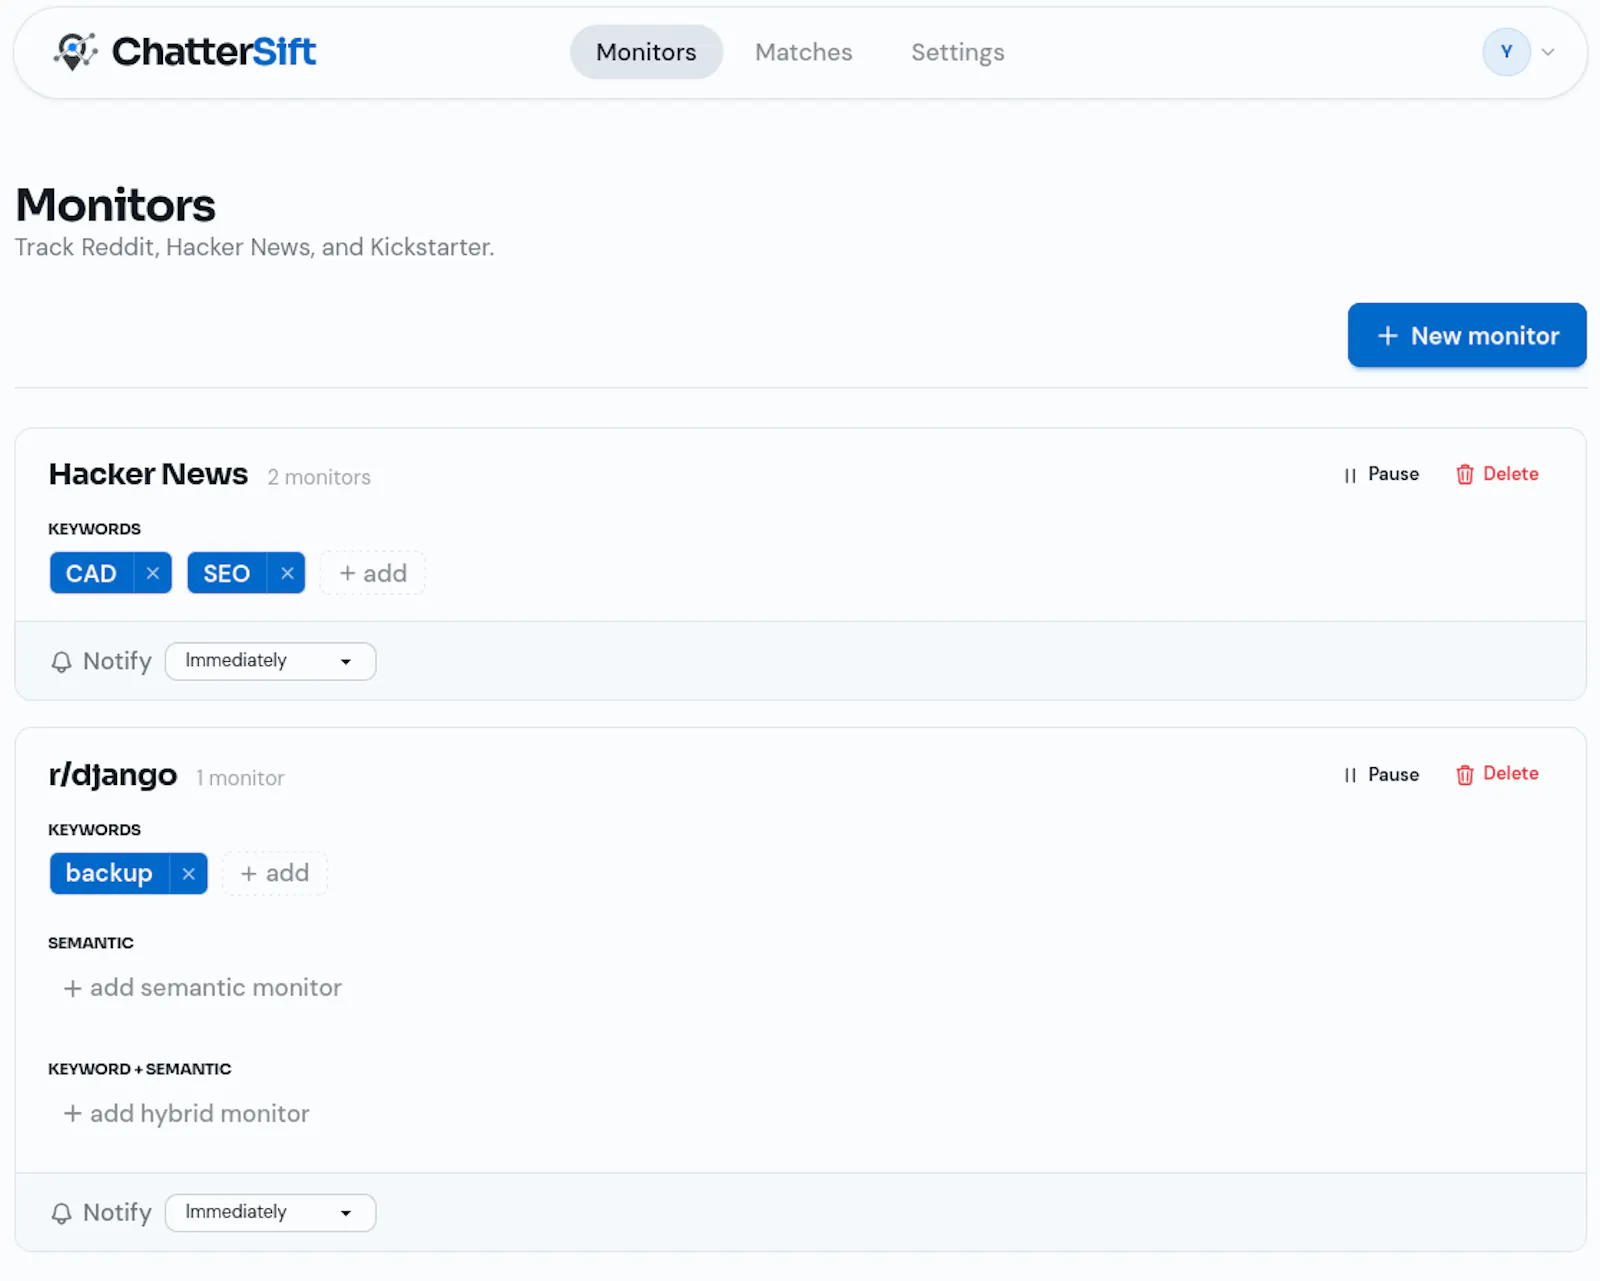Click the Hacker News notify bell icon
Viewport: 1600px width, 1281px height.
pos(61,662)
